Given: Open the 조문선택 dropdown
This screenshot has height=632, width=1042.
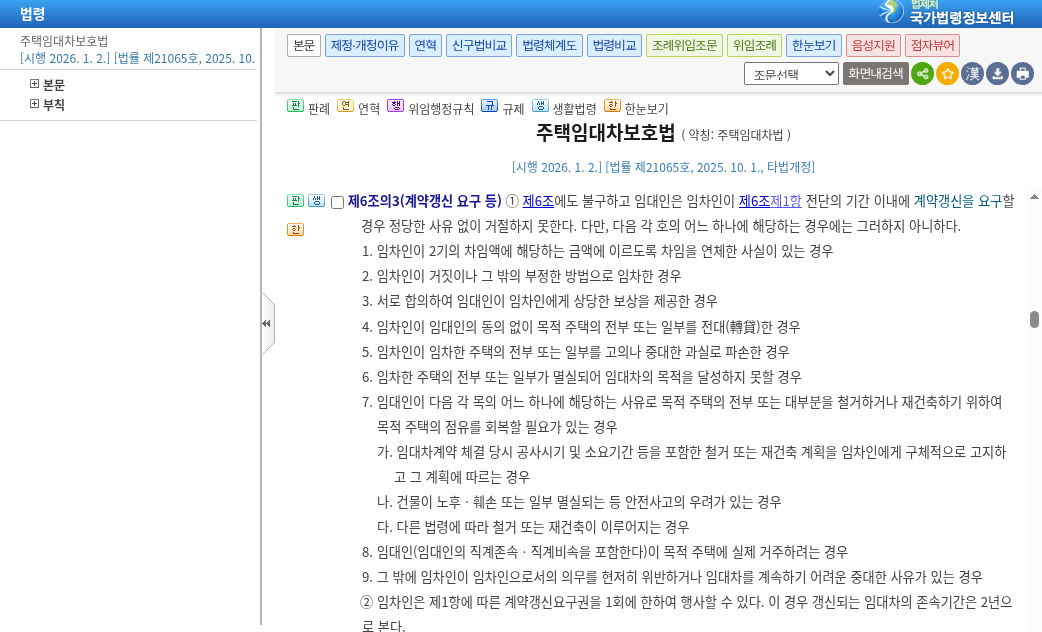Looking at the screenshot, I should [791, 74].
